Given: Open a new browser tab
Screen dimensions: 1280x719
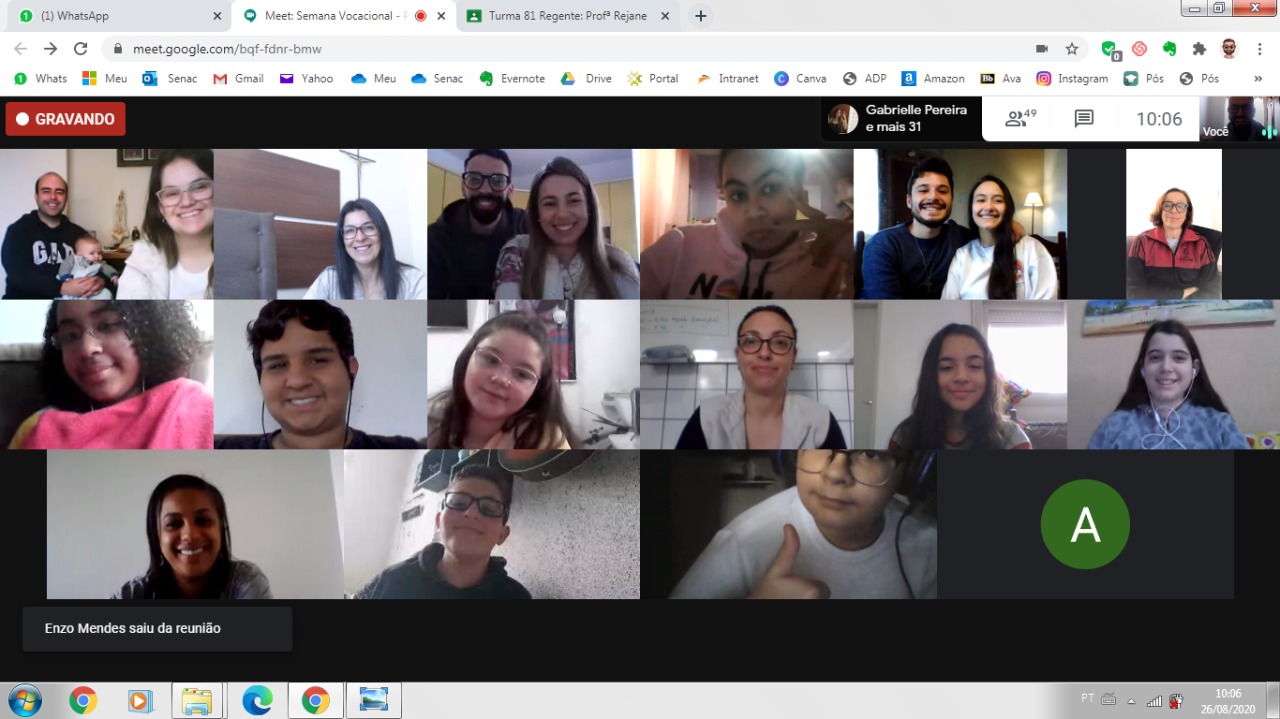Looking at the screenshot, I should click(701, 16).
